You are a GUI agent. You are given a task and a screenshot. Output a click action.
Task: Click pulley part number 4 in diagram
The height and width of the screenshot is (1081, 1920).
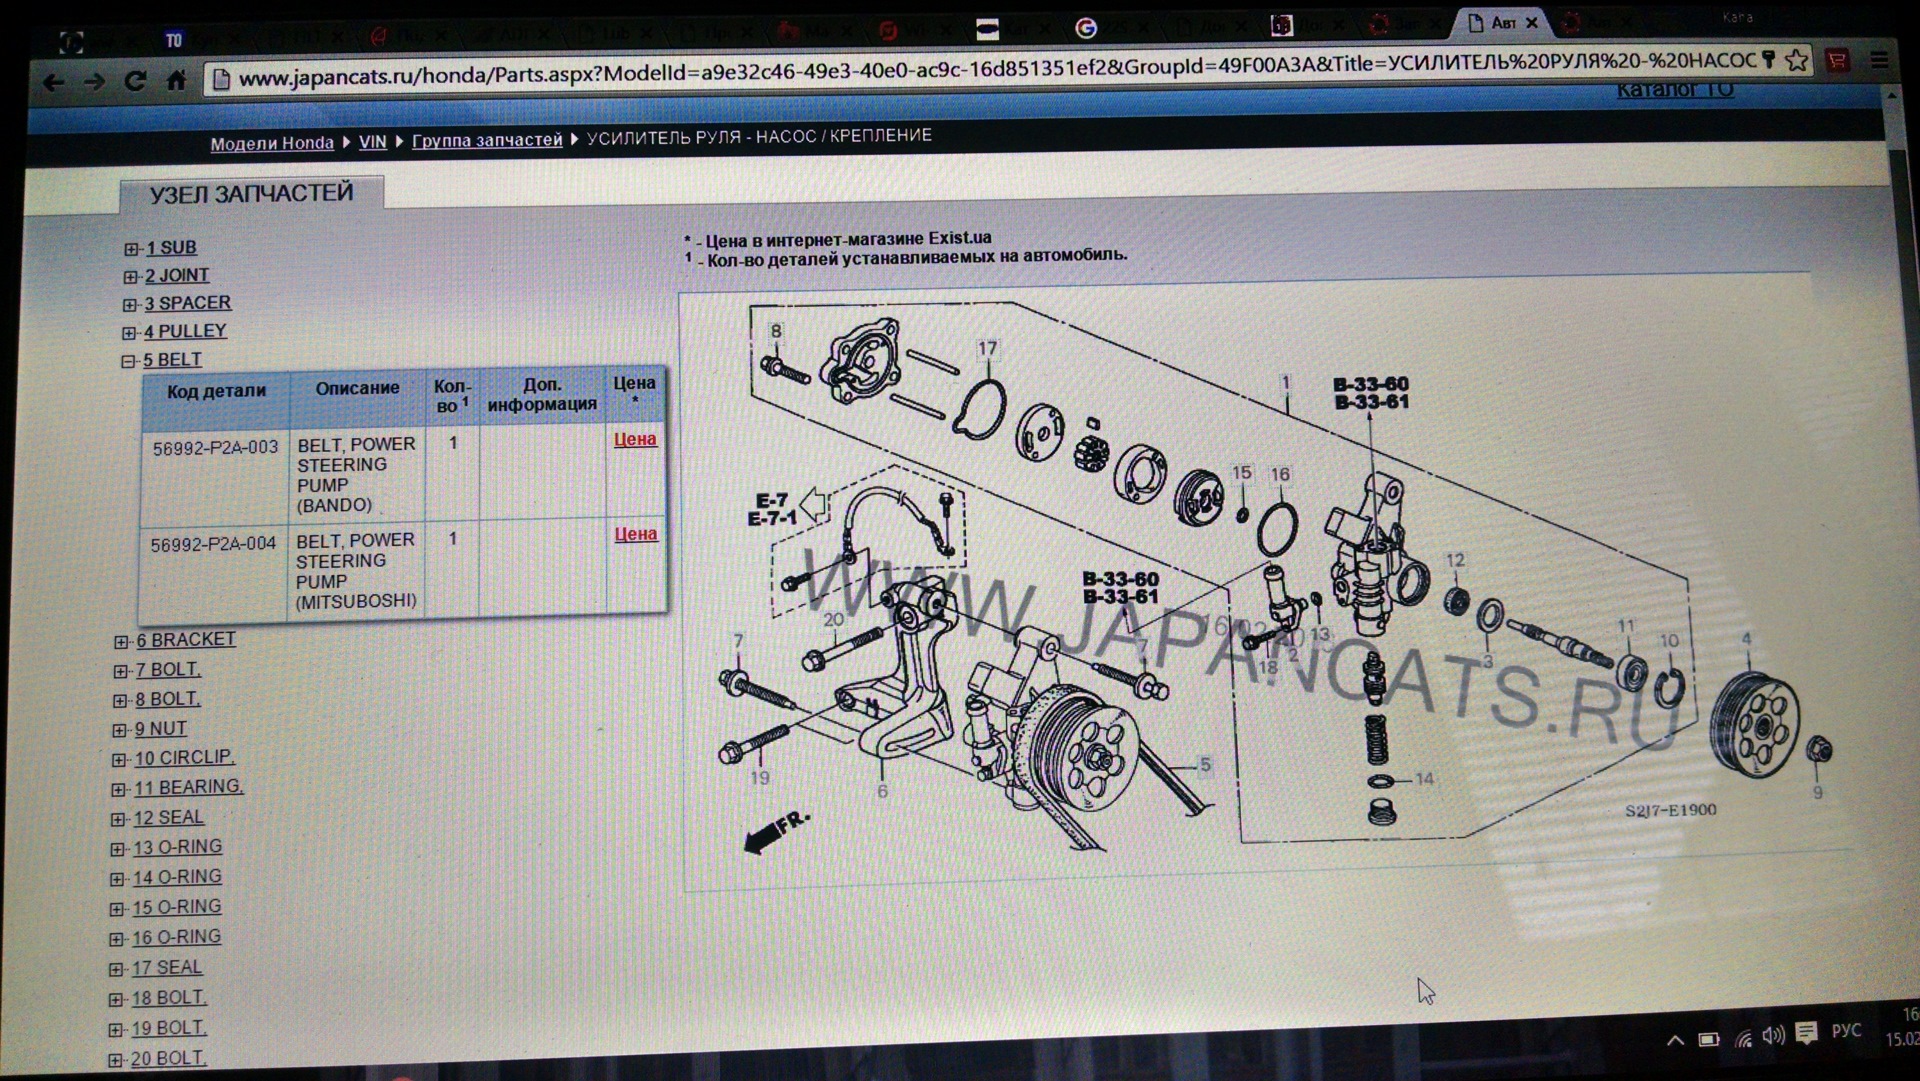click(x=1746, y=639)
